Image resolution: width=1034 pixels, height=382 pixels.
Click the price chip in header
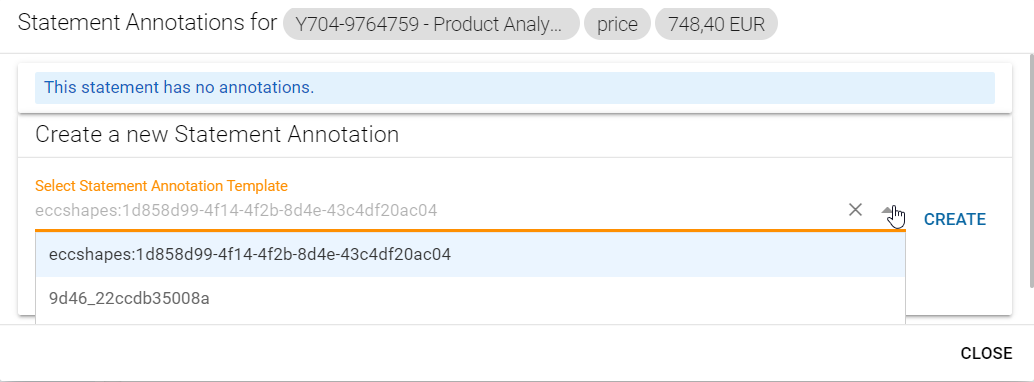tap(617, 25)
